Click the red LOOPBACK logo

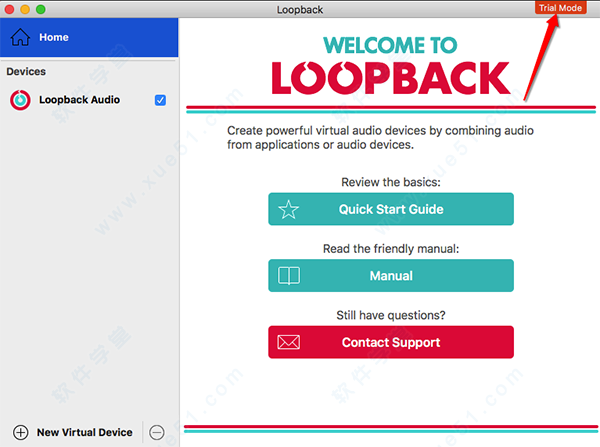(391, 78)
